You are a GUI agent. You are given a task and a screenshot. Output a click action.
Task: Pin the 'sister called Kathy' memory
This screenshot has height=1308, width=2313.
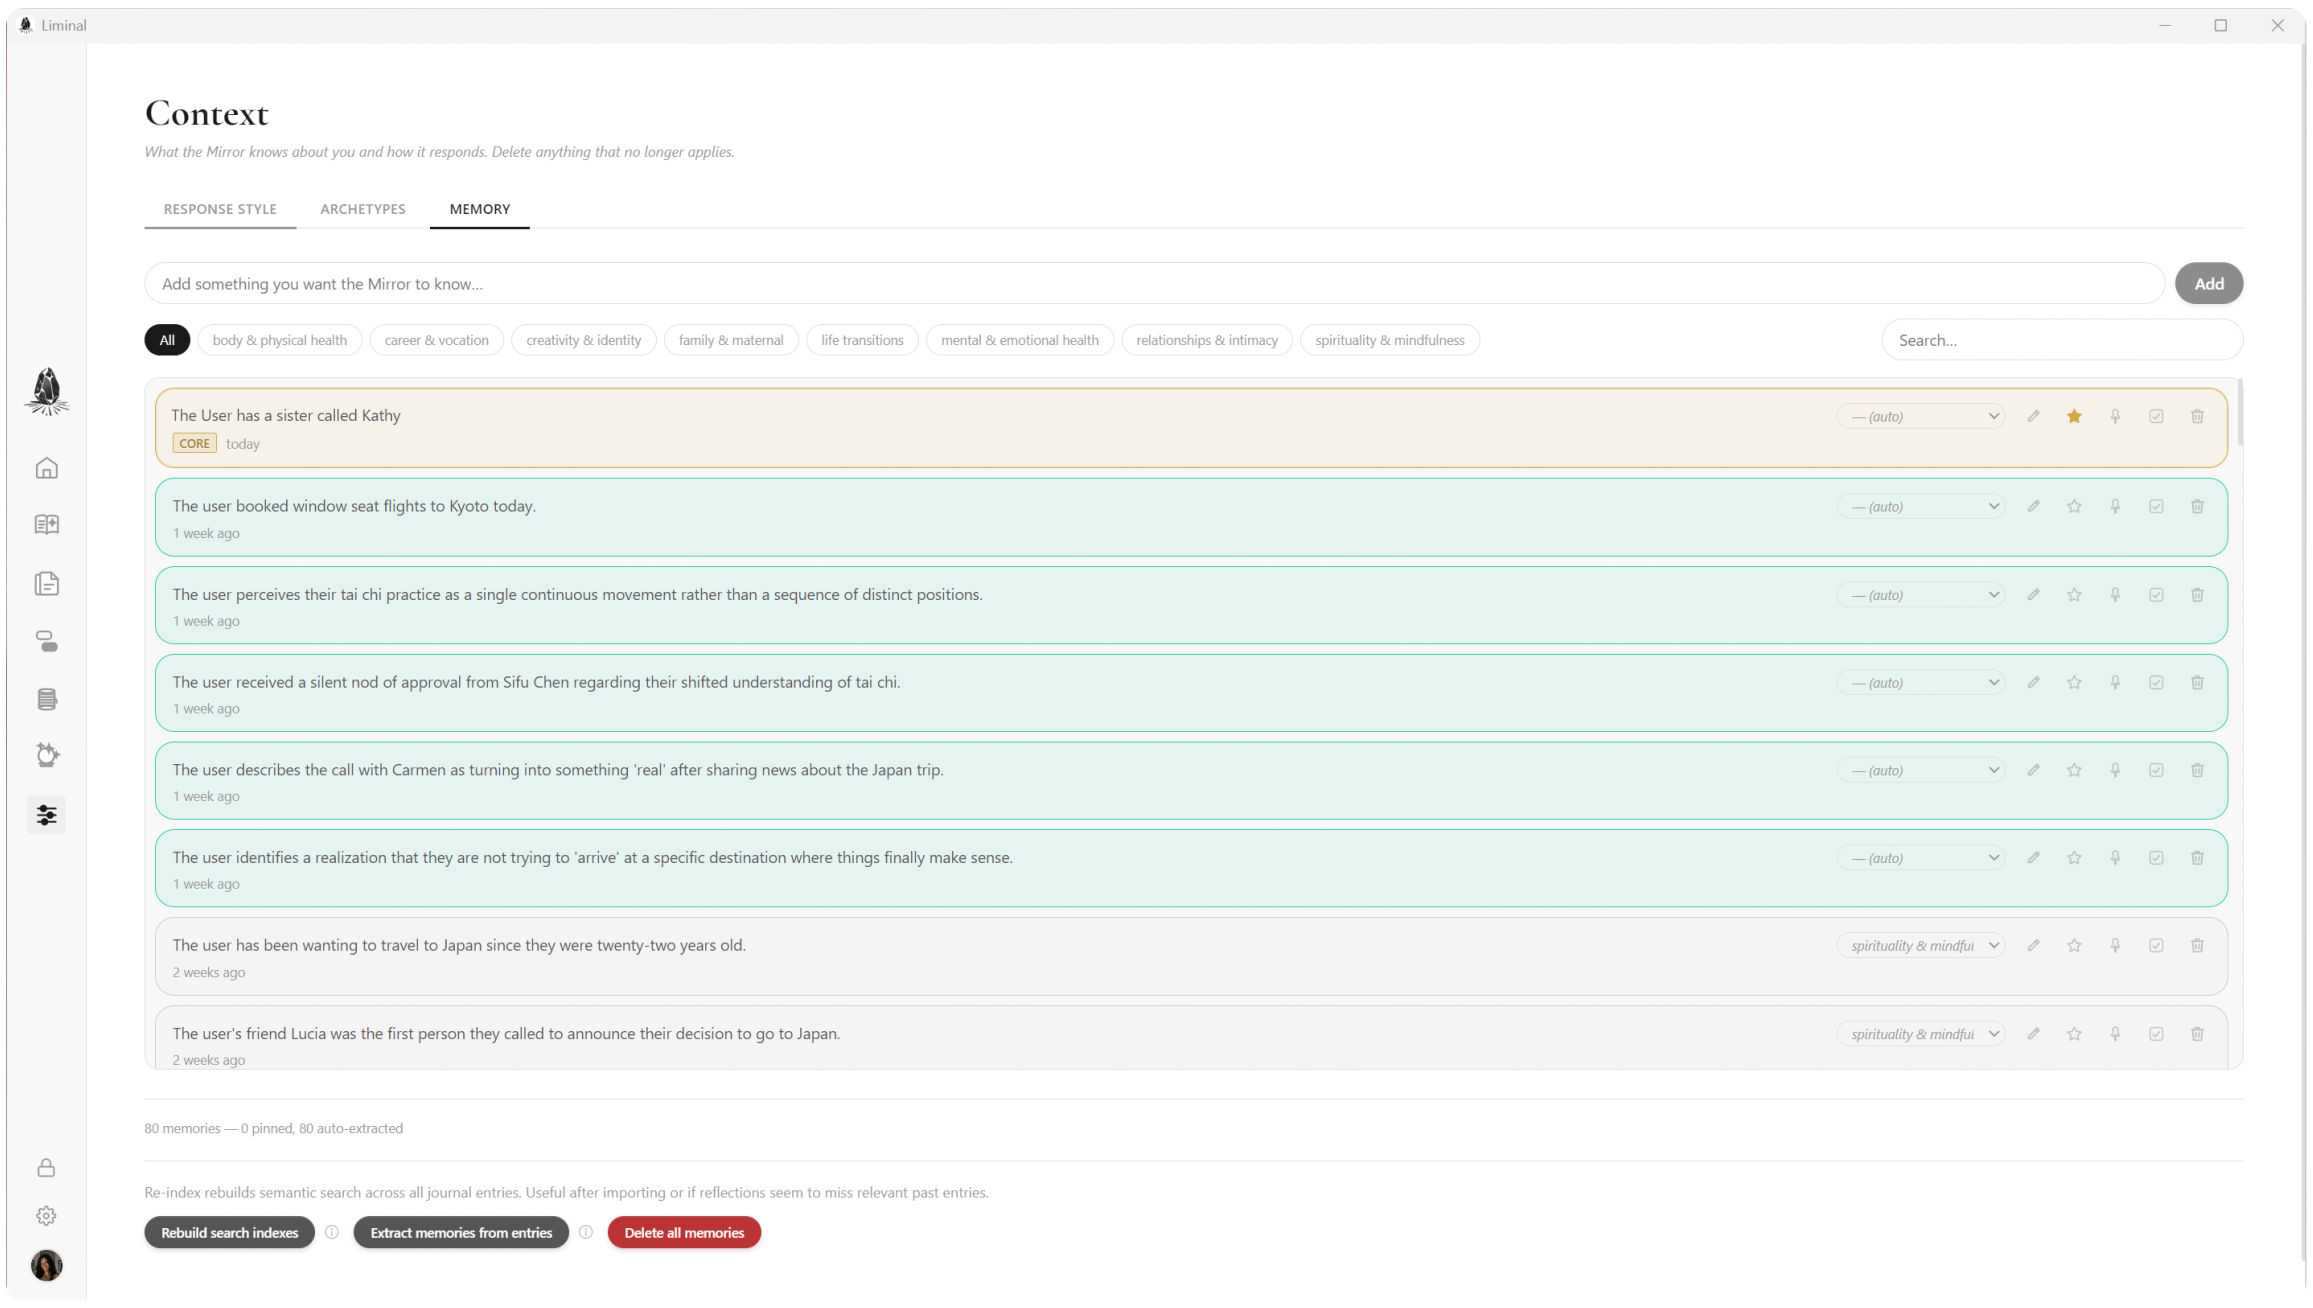(x=2115, y=416)
